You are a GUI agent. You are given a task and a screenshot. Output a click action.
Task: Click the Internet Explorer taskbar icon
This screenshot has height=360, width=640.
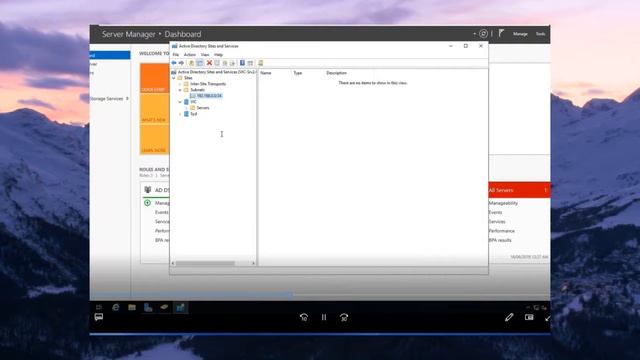click(x=116, y=307)
